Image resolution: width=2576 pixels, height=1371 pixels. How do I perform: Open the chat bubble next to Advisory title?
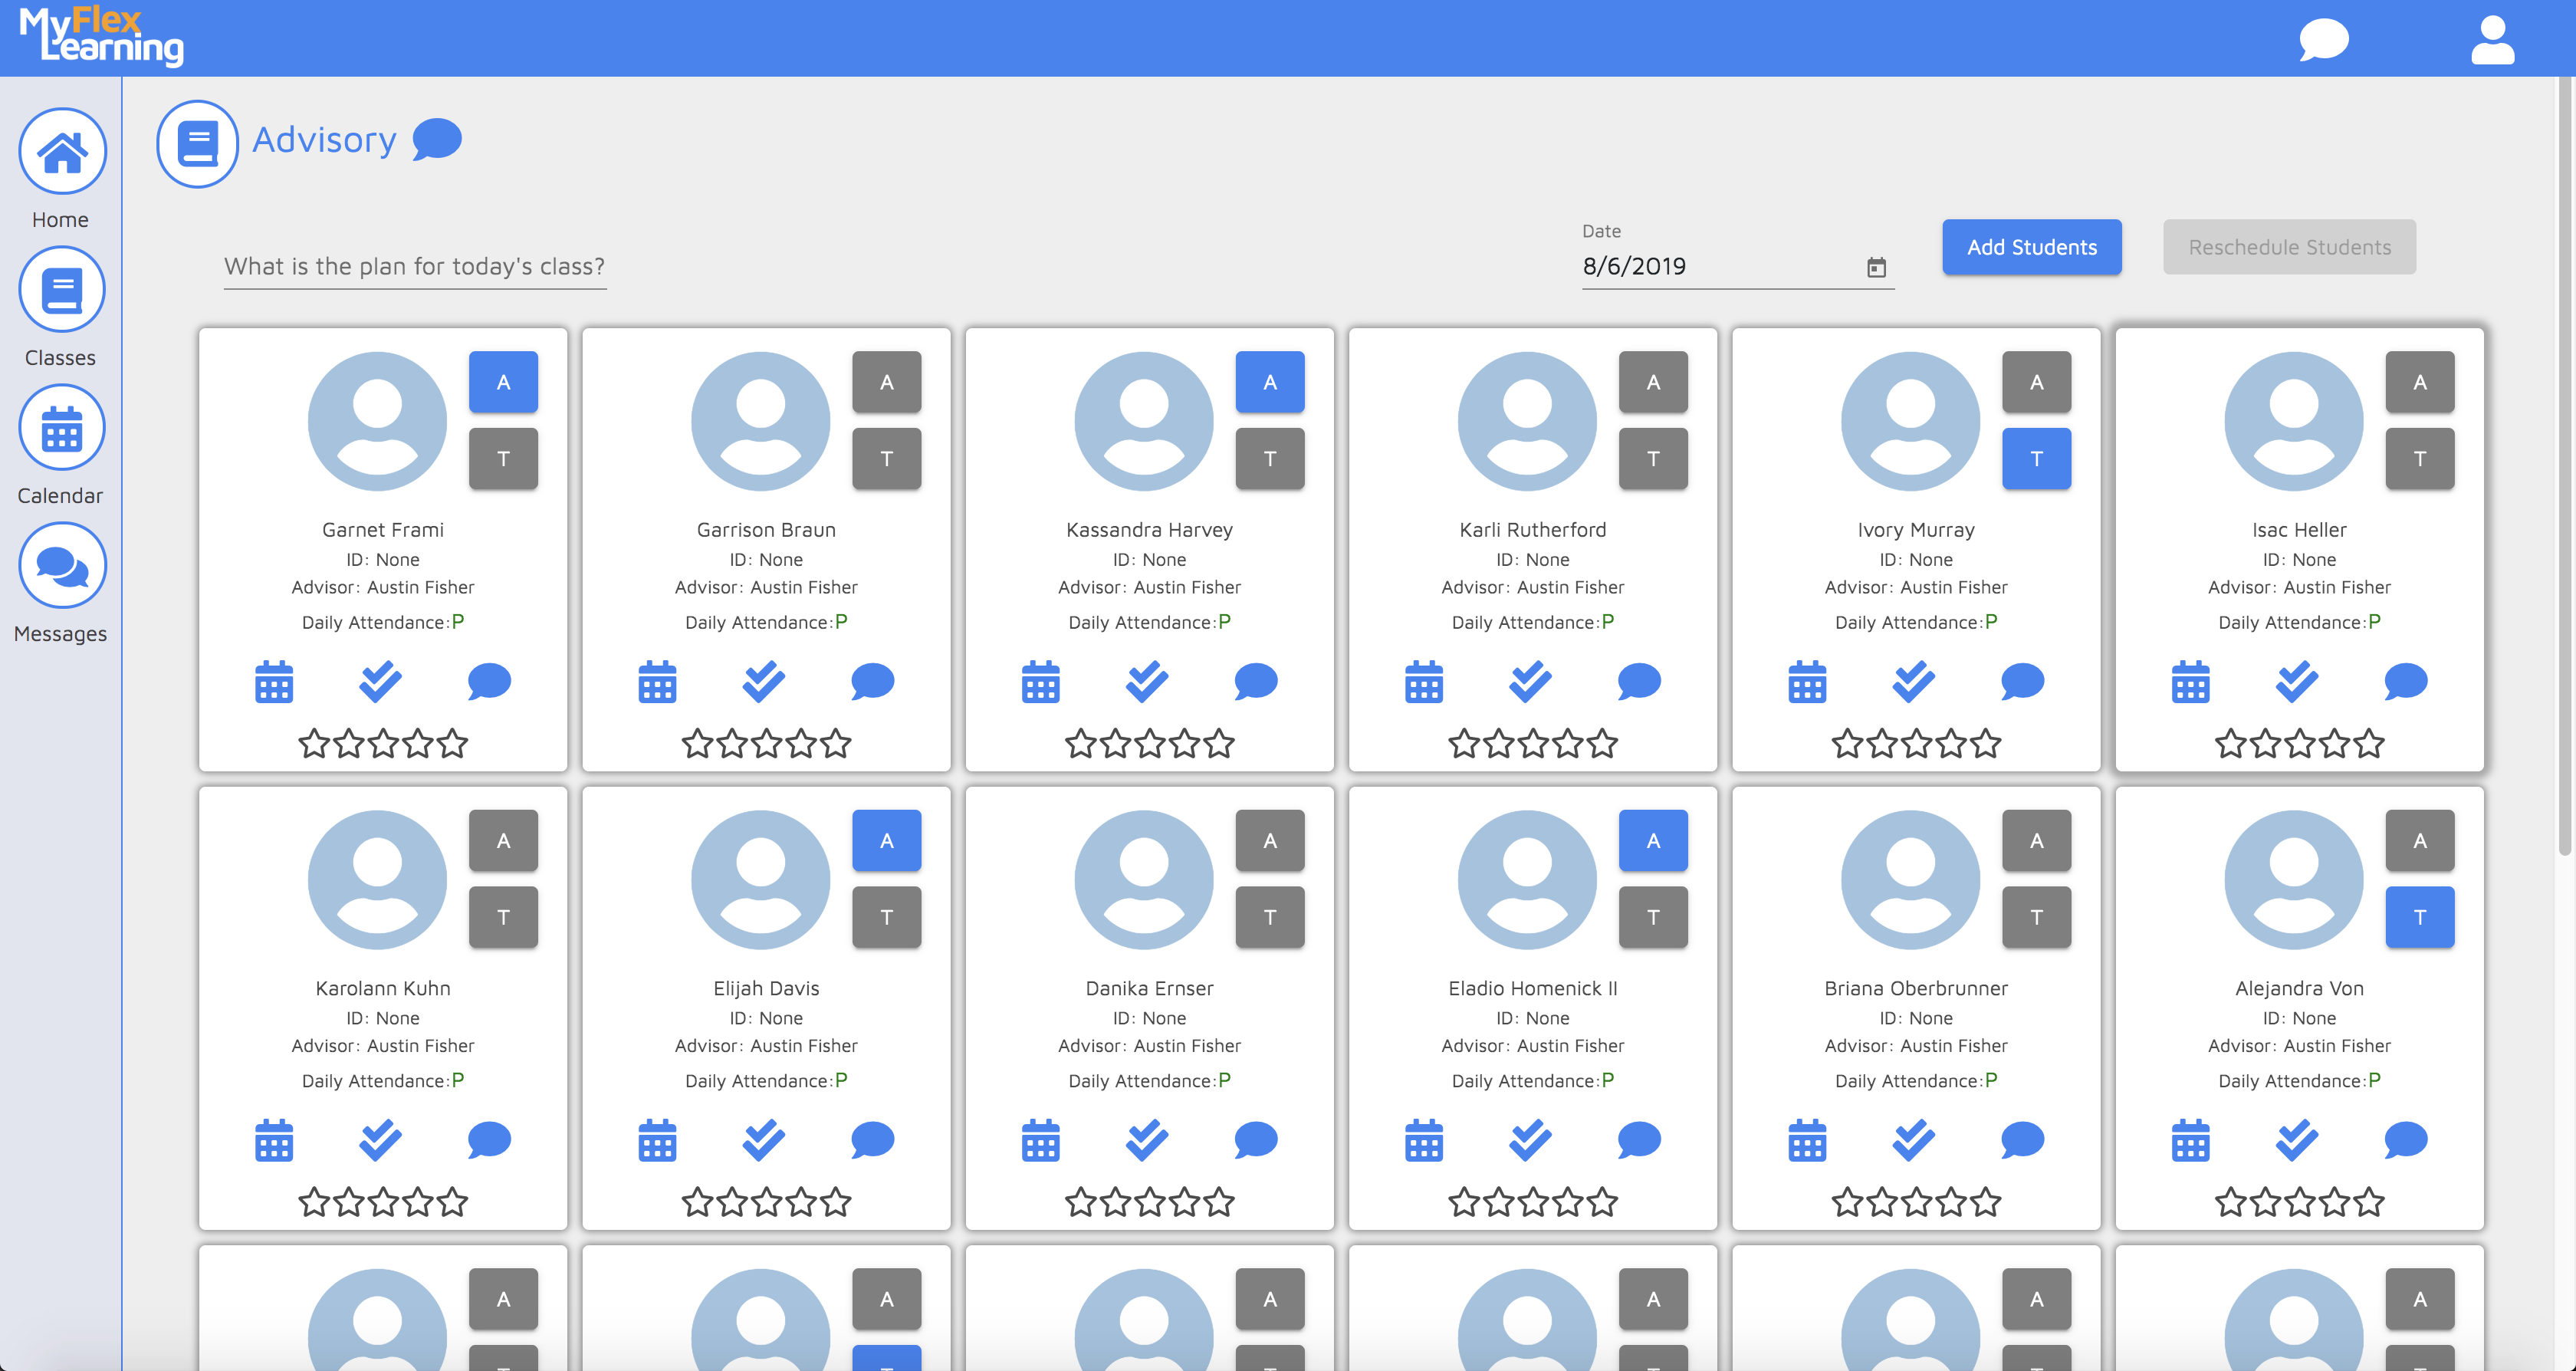(436, 139)
